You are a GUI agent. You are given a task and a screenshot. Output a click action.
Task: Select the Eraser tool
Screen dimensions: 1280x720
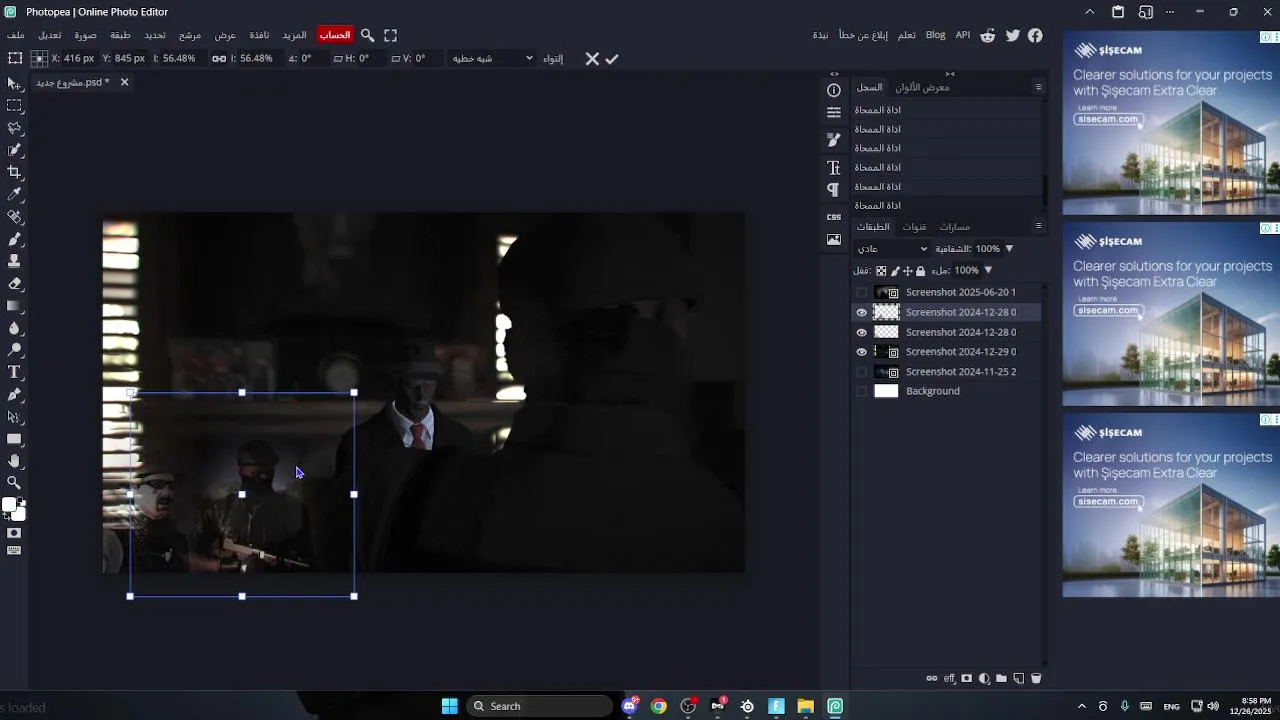coord(14,284)
